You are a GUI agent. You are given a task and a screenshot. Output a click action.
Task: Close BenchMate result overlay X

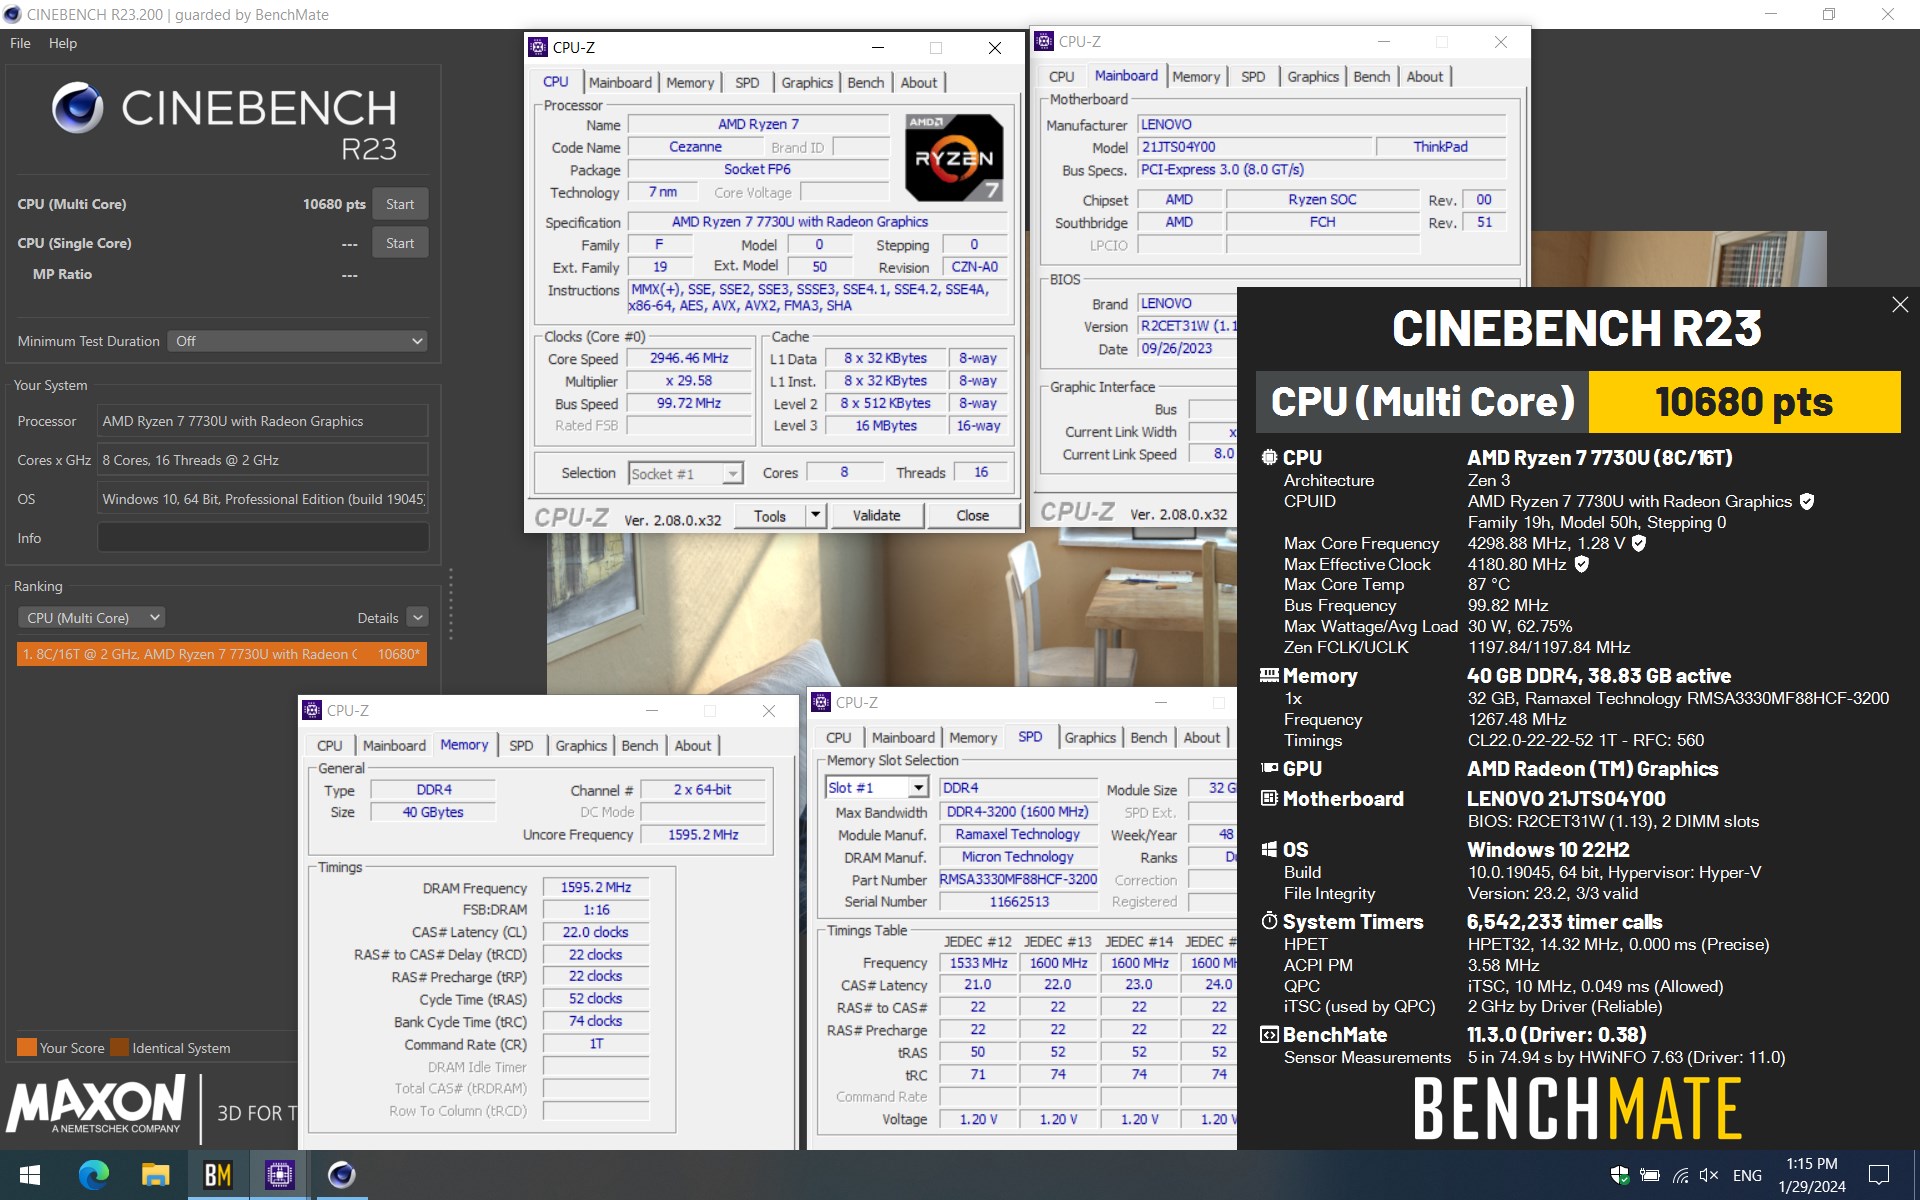click(x=1900, y=305)
